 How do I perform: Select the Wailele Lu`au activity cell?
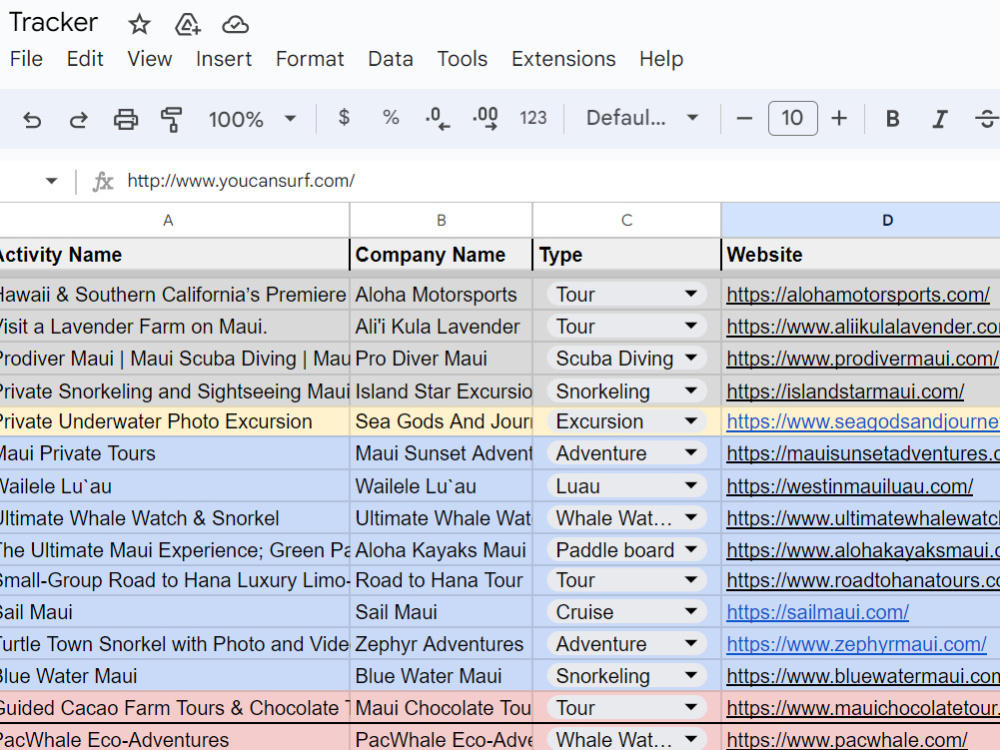coord(174,486)
